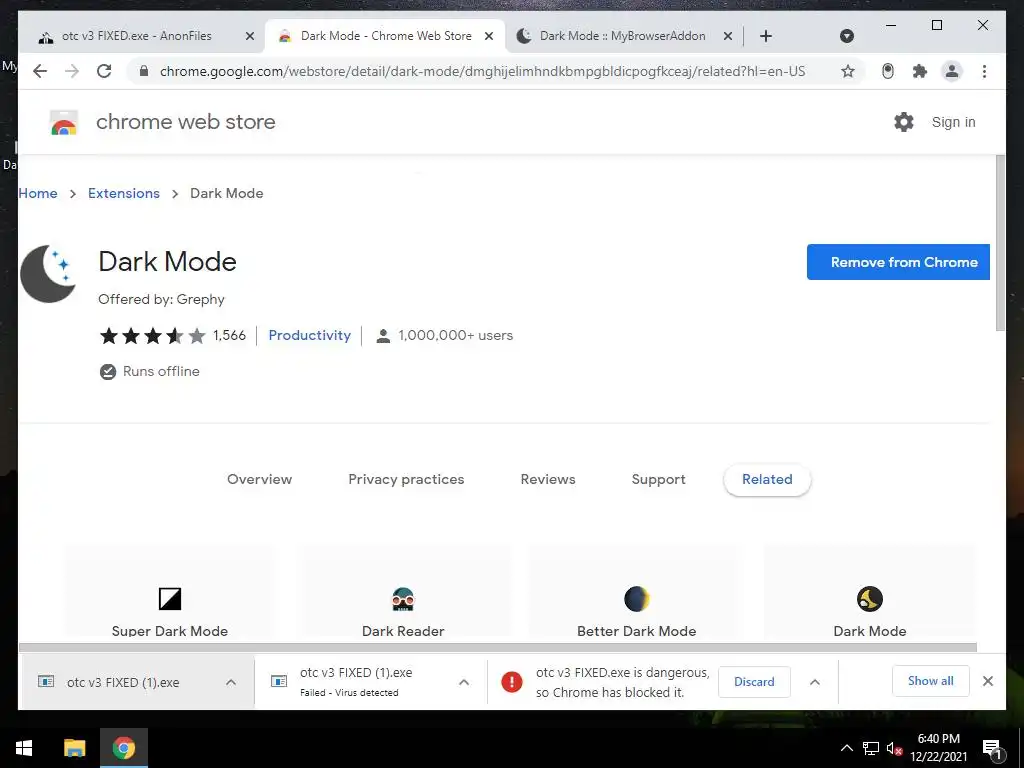This screenshot has width=1024, height=768.
Task: Open File Explorer from taskbar
Action: point(74,748)
